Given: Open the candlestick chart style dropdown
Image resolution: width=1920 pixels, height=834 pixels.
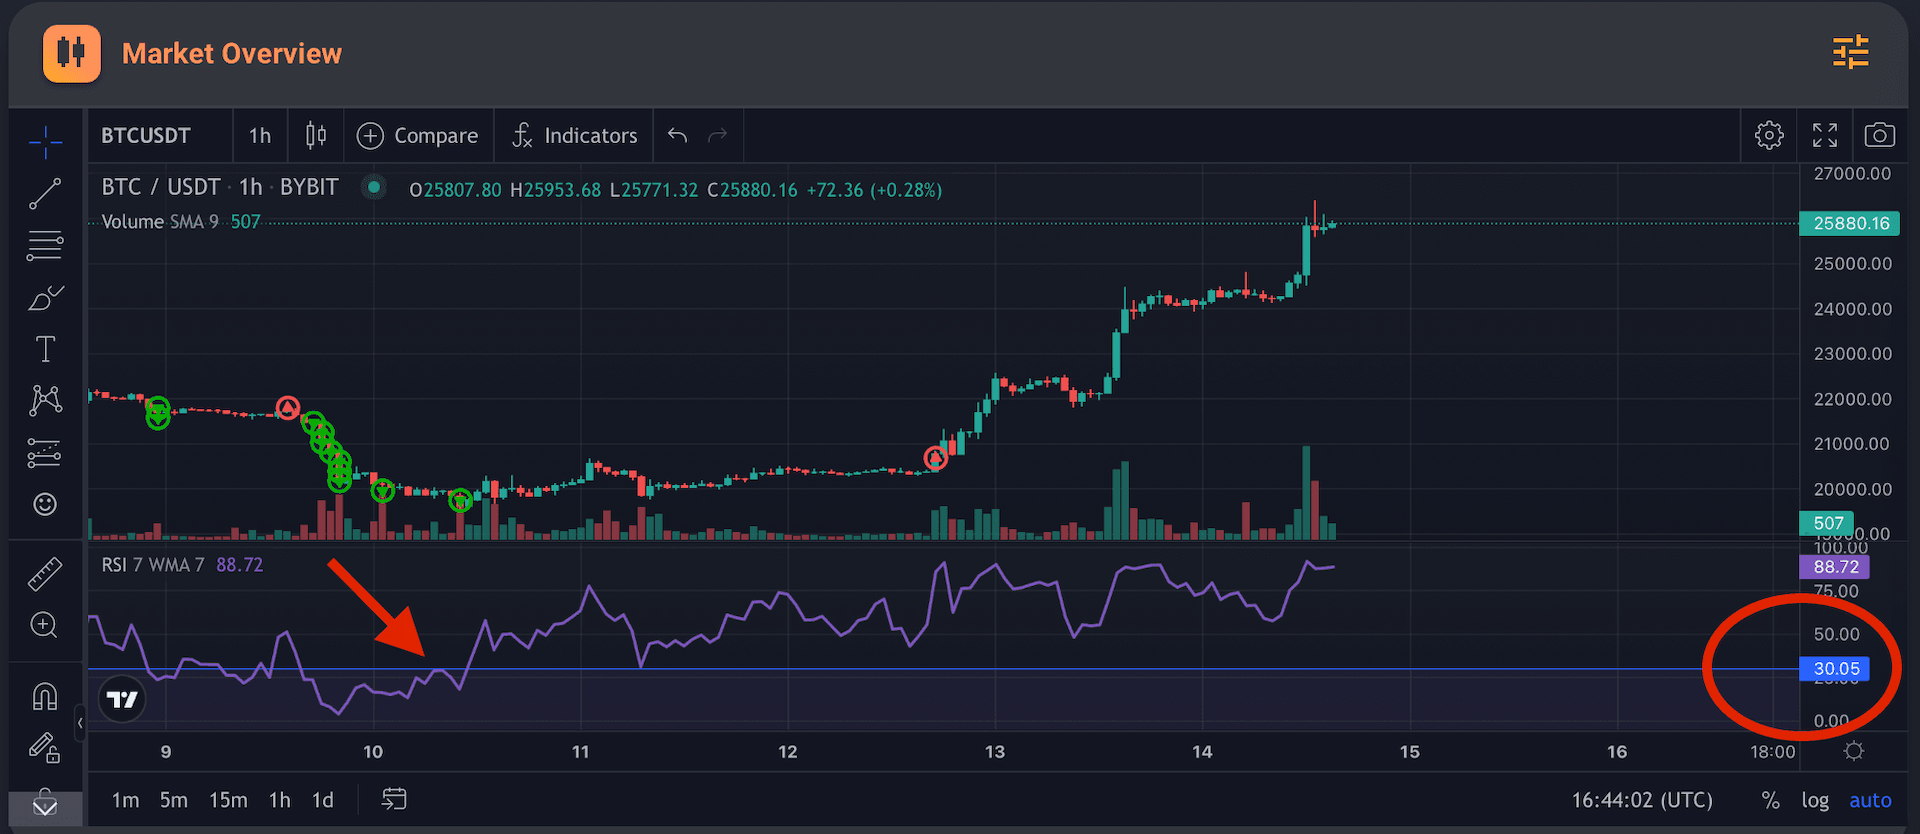Looking at the screenshot, I should coord(316,136).
